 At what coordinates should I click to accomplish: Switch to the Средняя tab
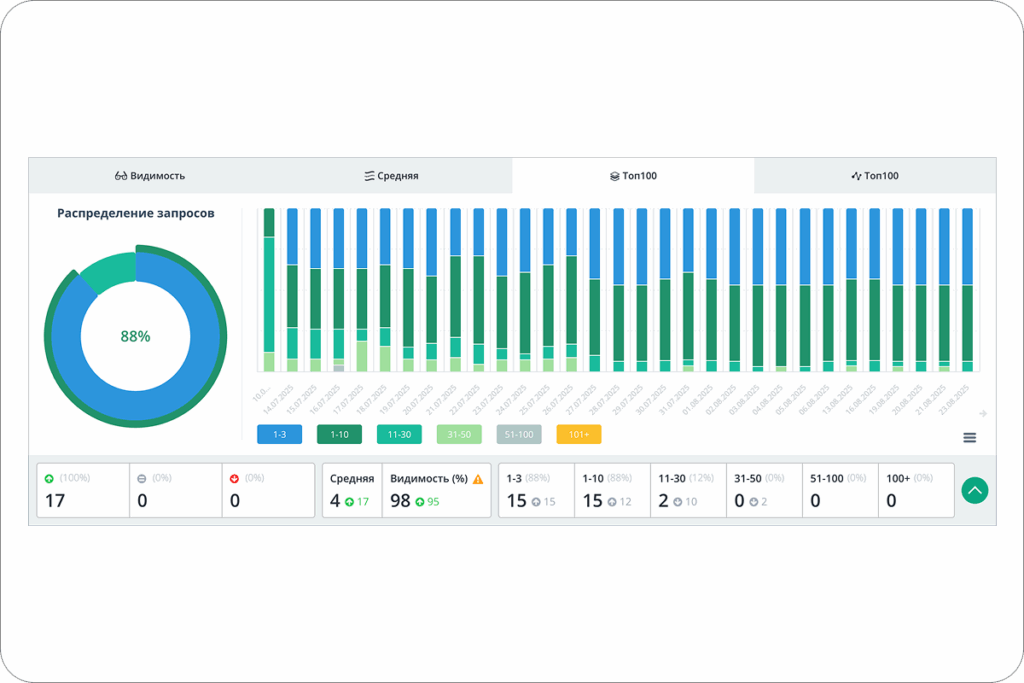tap(391, 176)
